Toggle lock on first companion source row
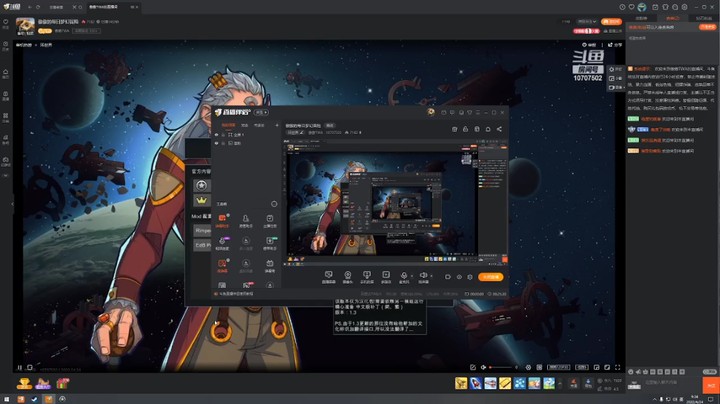The height and width of the screenshot is (404, 720). (x=223, y=135)
